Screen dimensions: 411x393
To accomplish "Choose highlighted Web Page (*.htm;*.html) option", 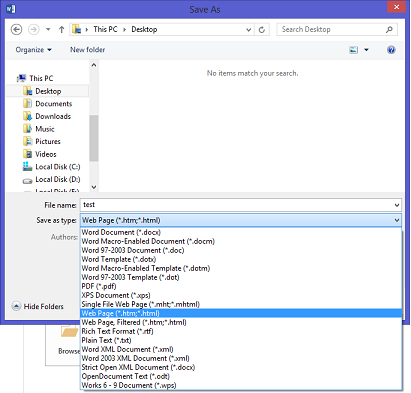I will click(241, 313).
